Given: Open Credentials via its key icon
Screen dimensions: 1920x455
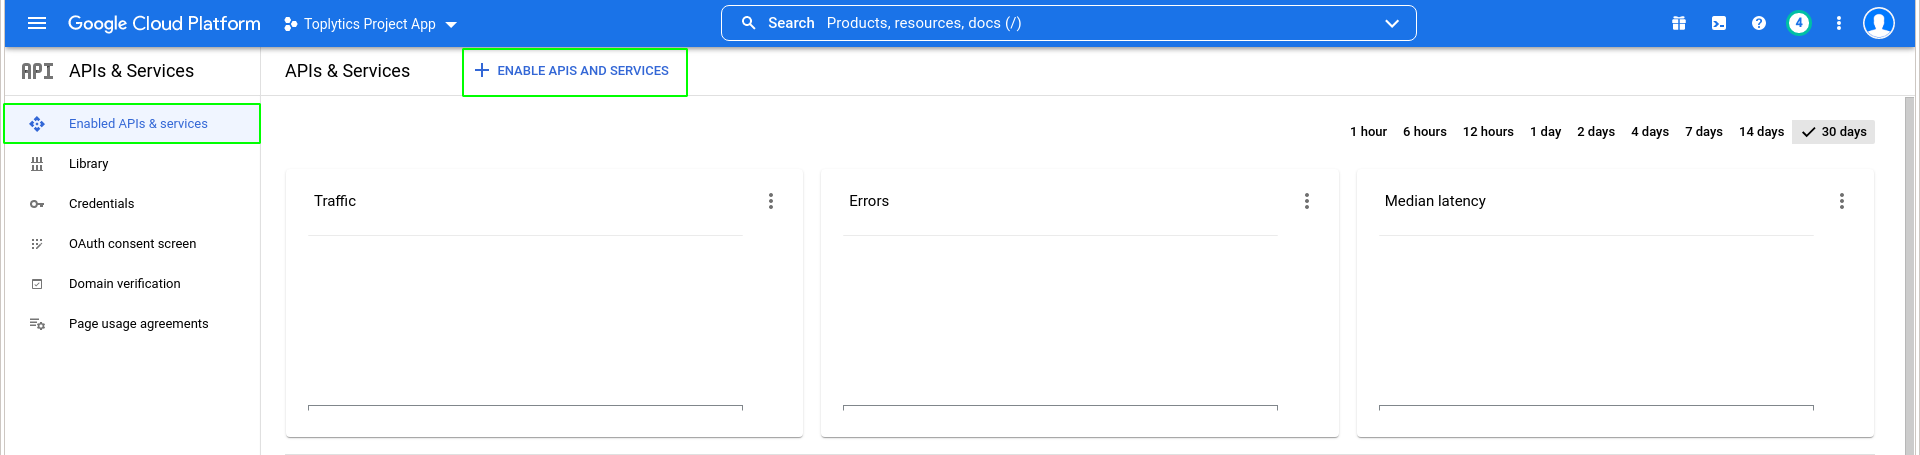Looking at the screenshot, I should coord(37,204).
